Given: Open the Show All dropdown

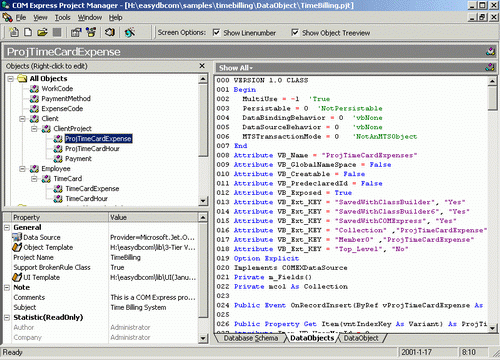Looking at the screenshot, I should tap(236, 68).
